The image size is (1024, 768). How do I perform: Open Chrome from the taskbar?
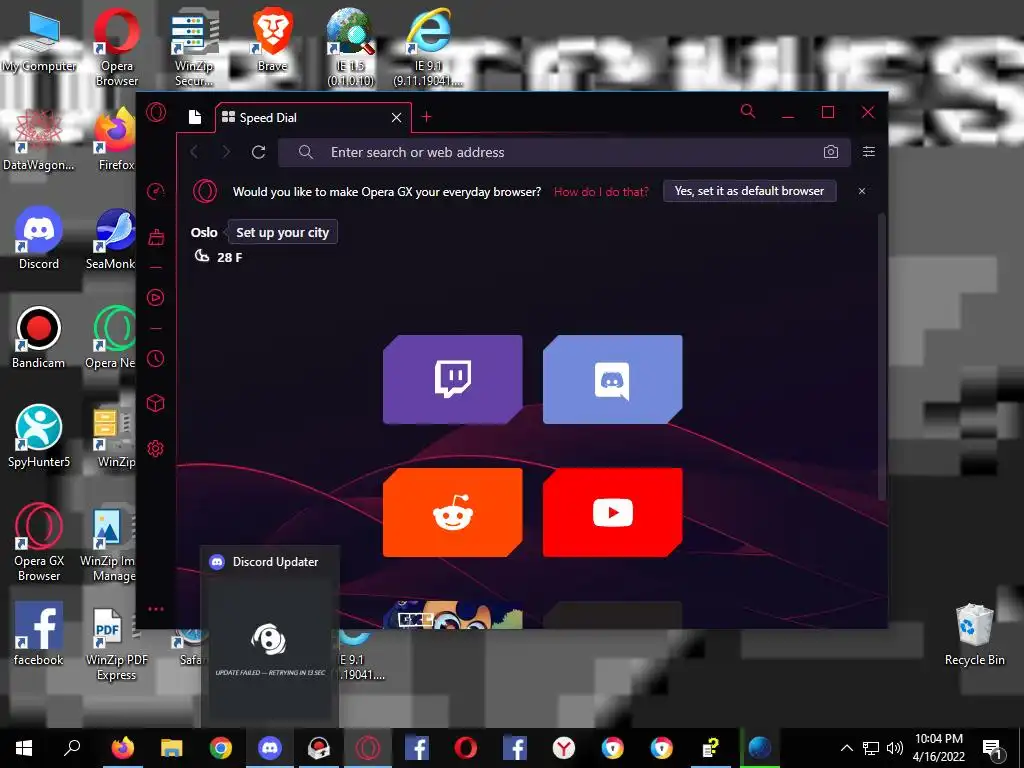(x=221, y=748)
